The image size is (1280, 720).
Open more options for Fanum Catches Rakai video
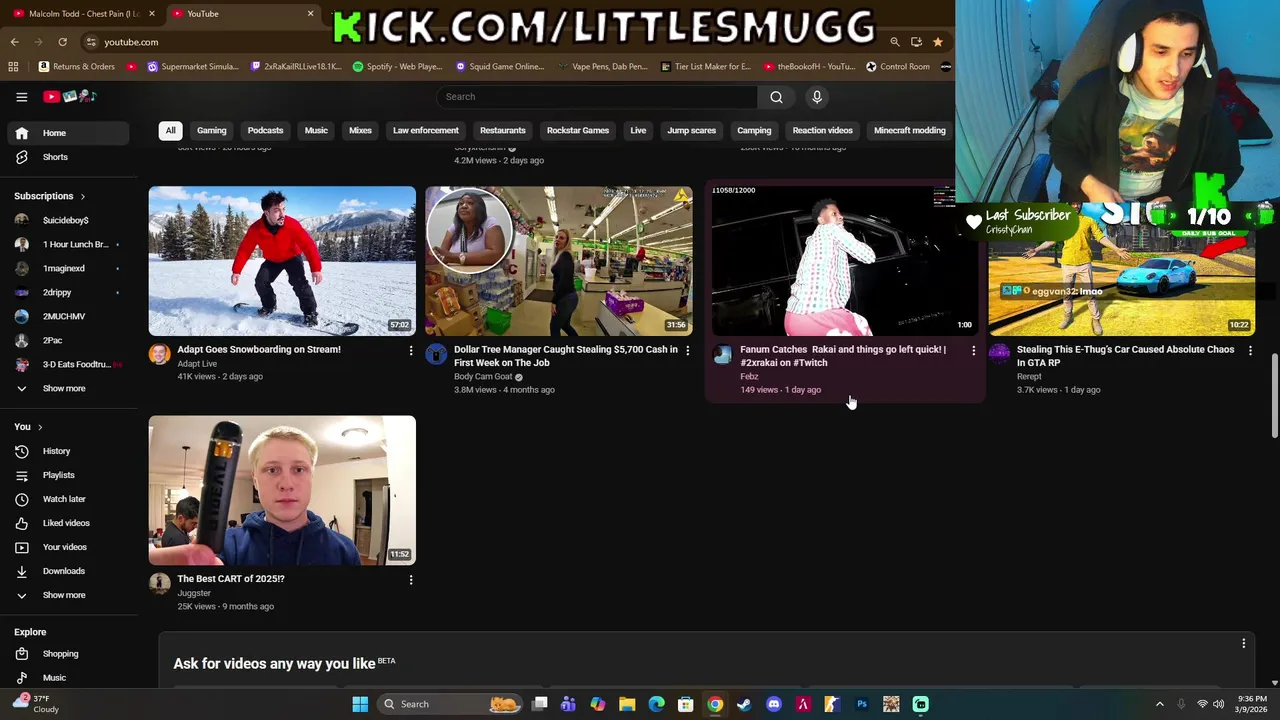point(973,350)
